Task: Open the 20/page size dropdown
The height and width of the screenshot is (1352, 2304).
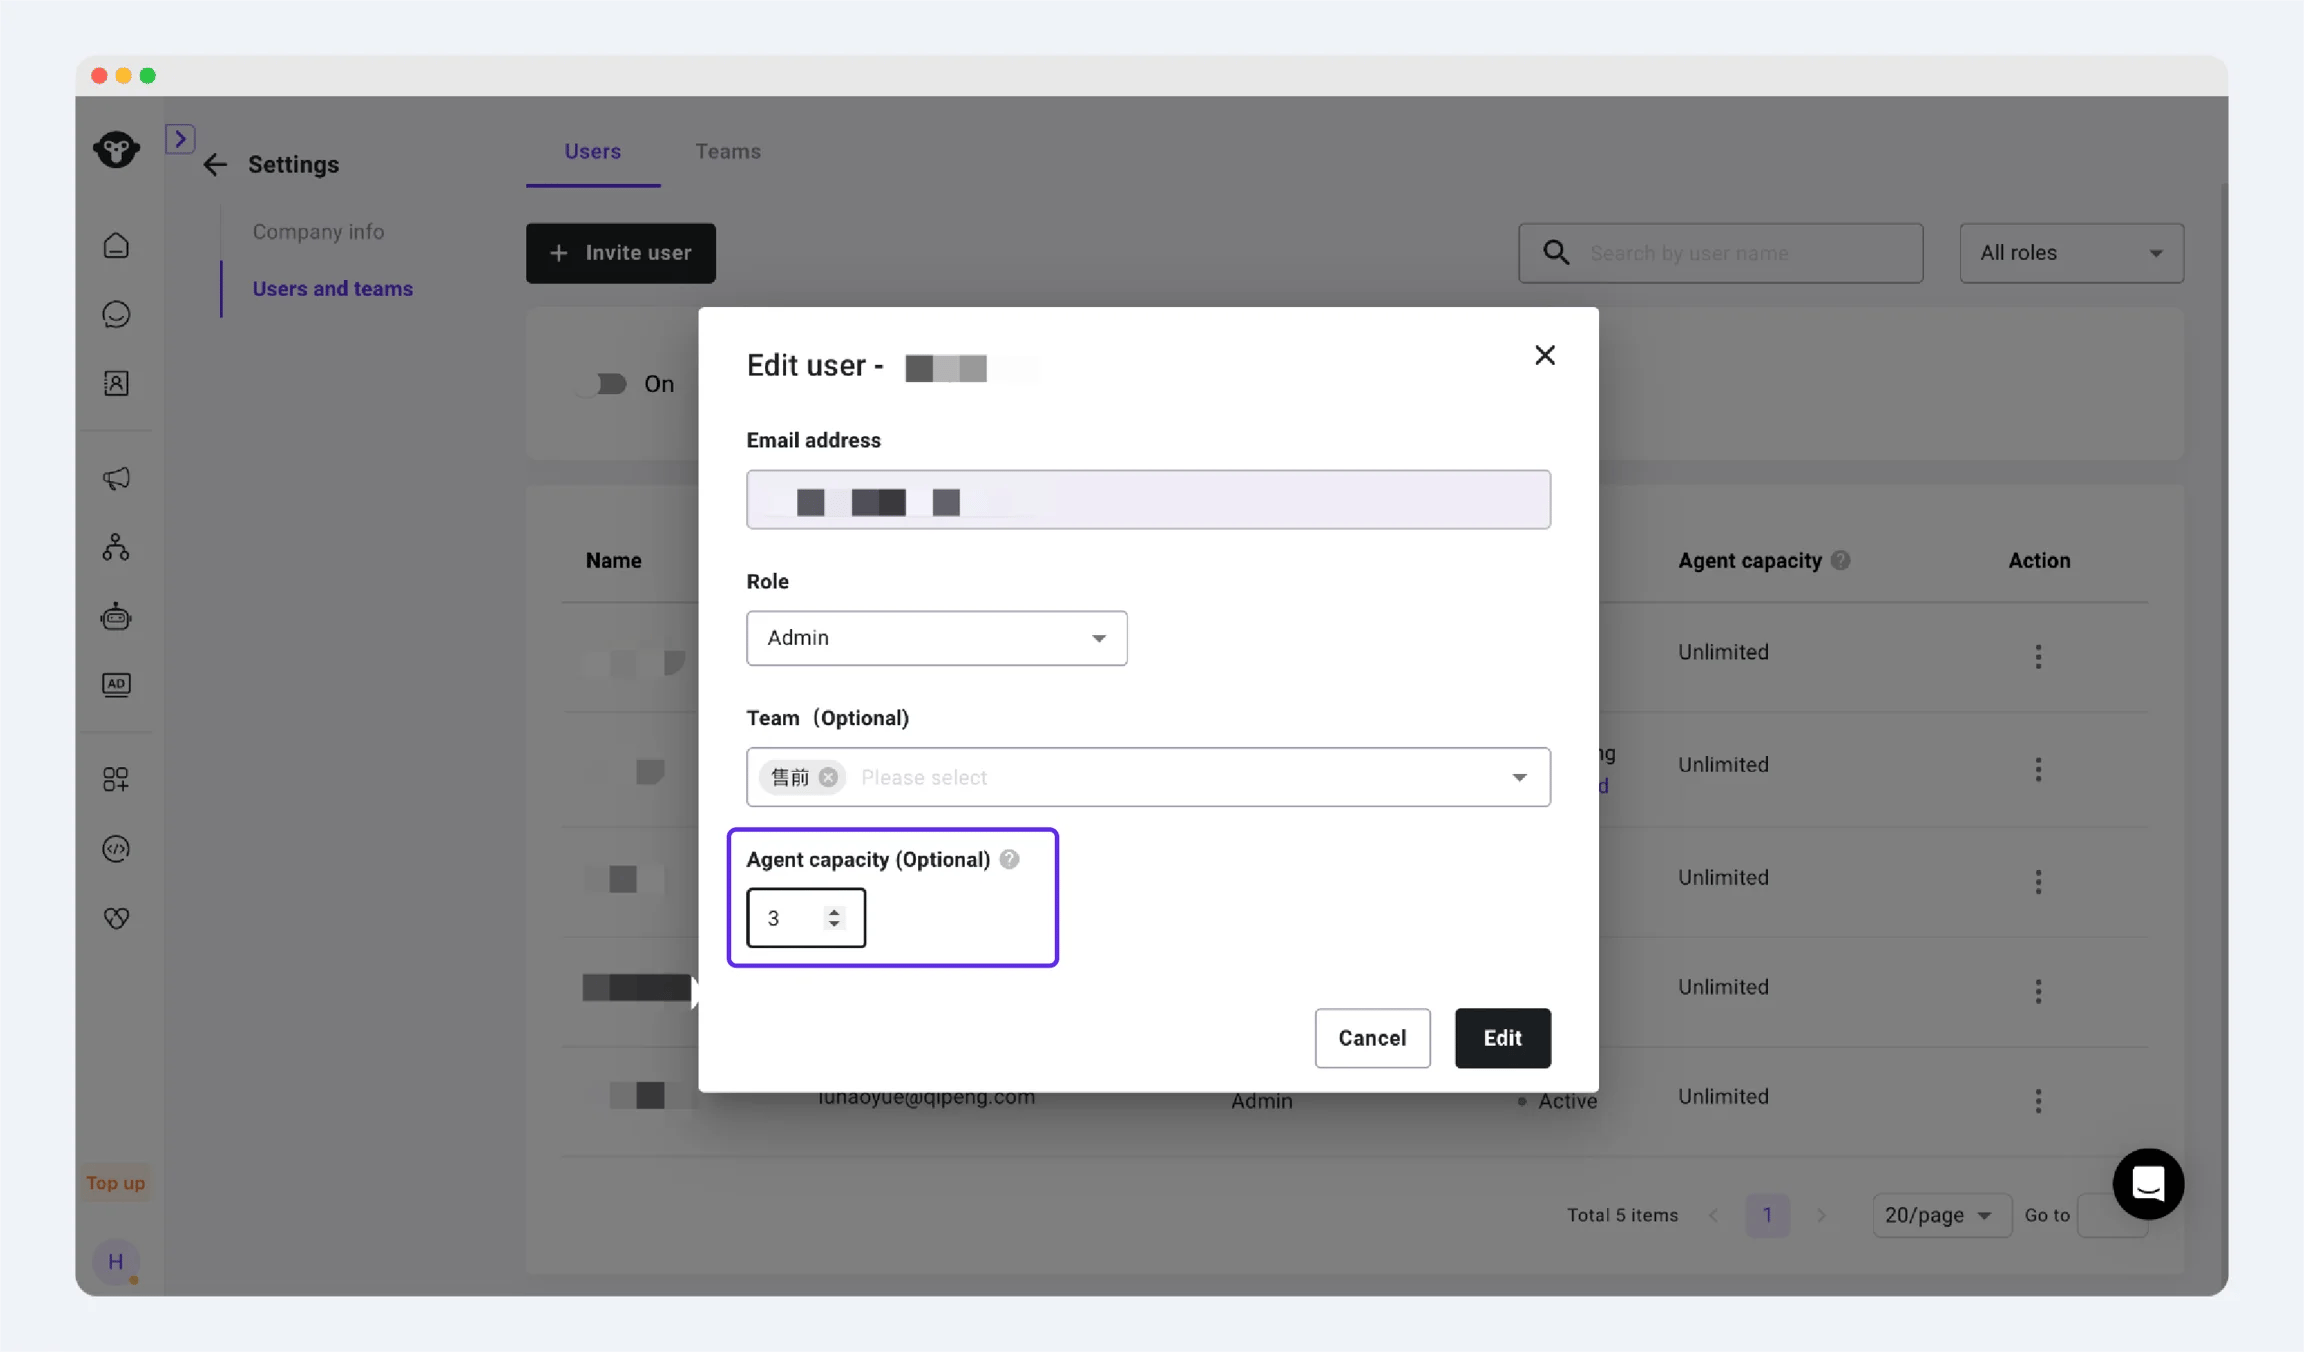Action: coord(1941,1215)
